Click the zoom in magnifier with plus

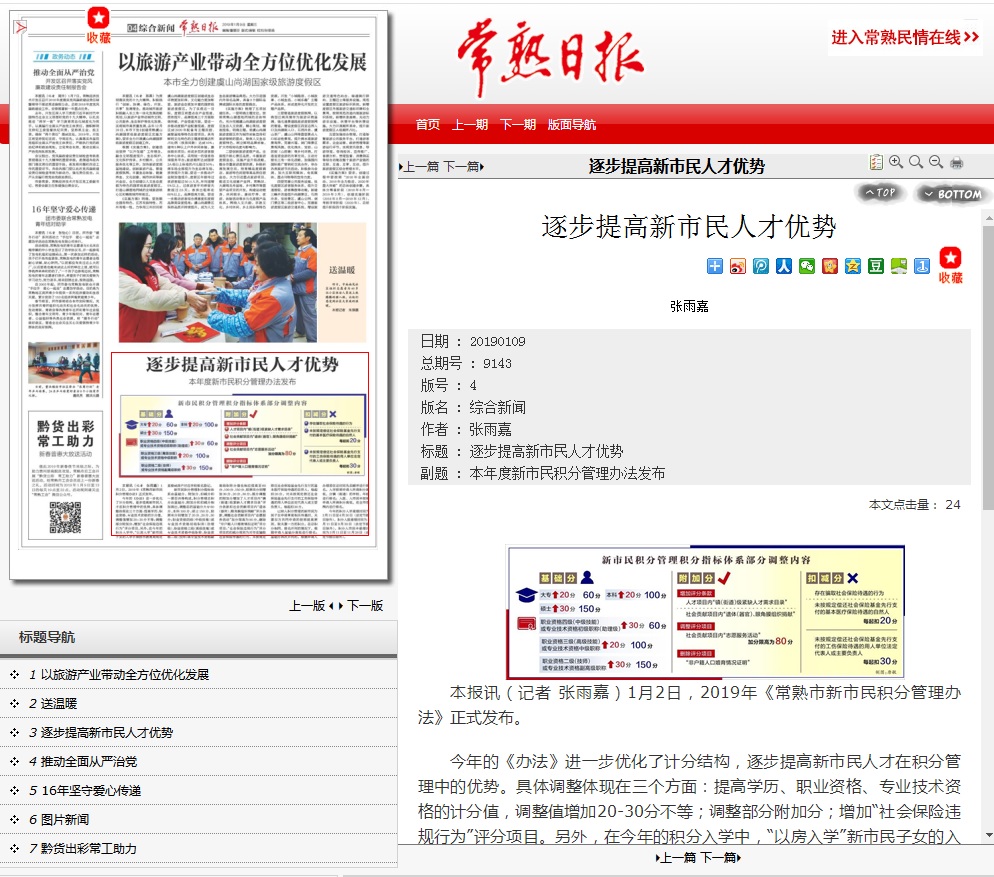pos(896,162)
